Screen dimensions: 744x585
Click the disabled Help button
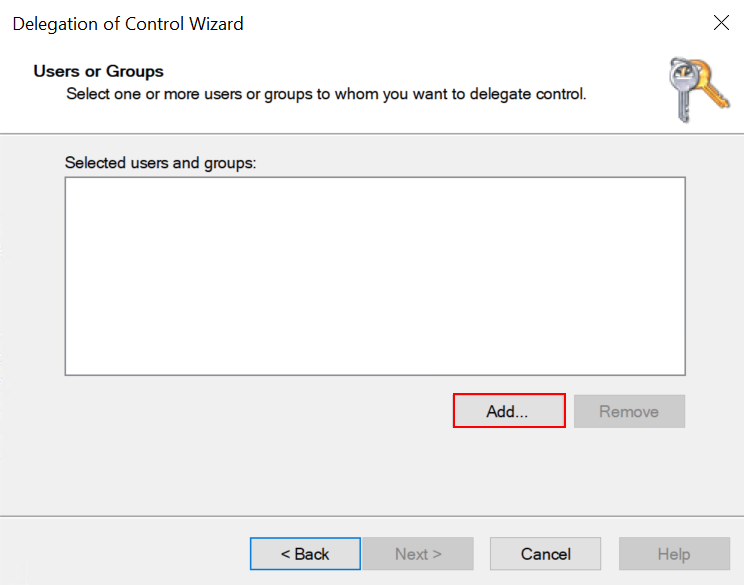(x=673, y=554)
